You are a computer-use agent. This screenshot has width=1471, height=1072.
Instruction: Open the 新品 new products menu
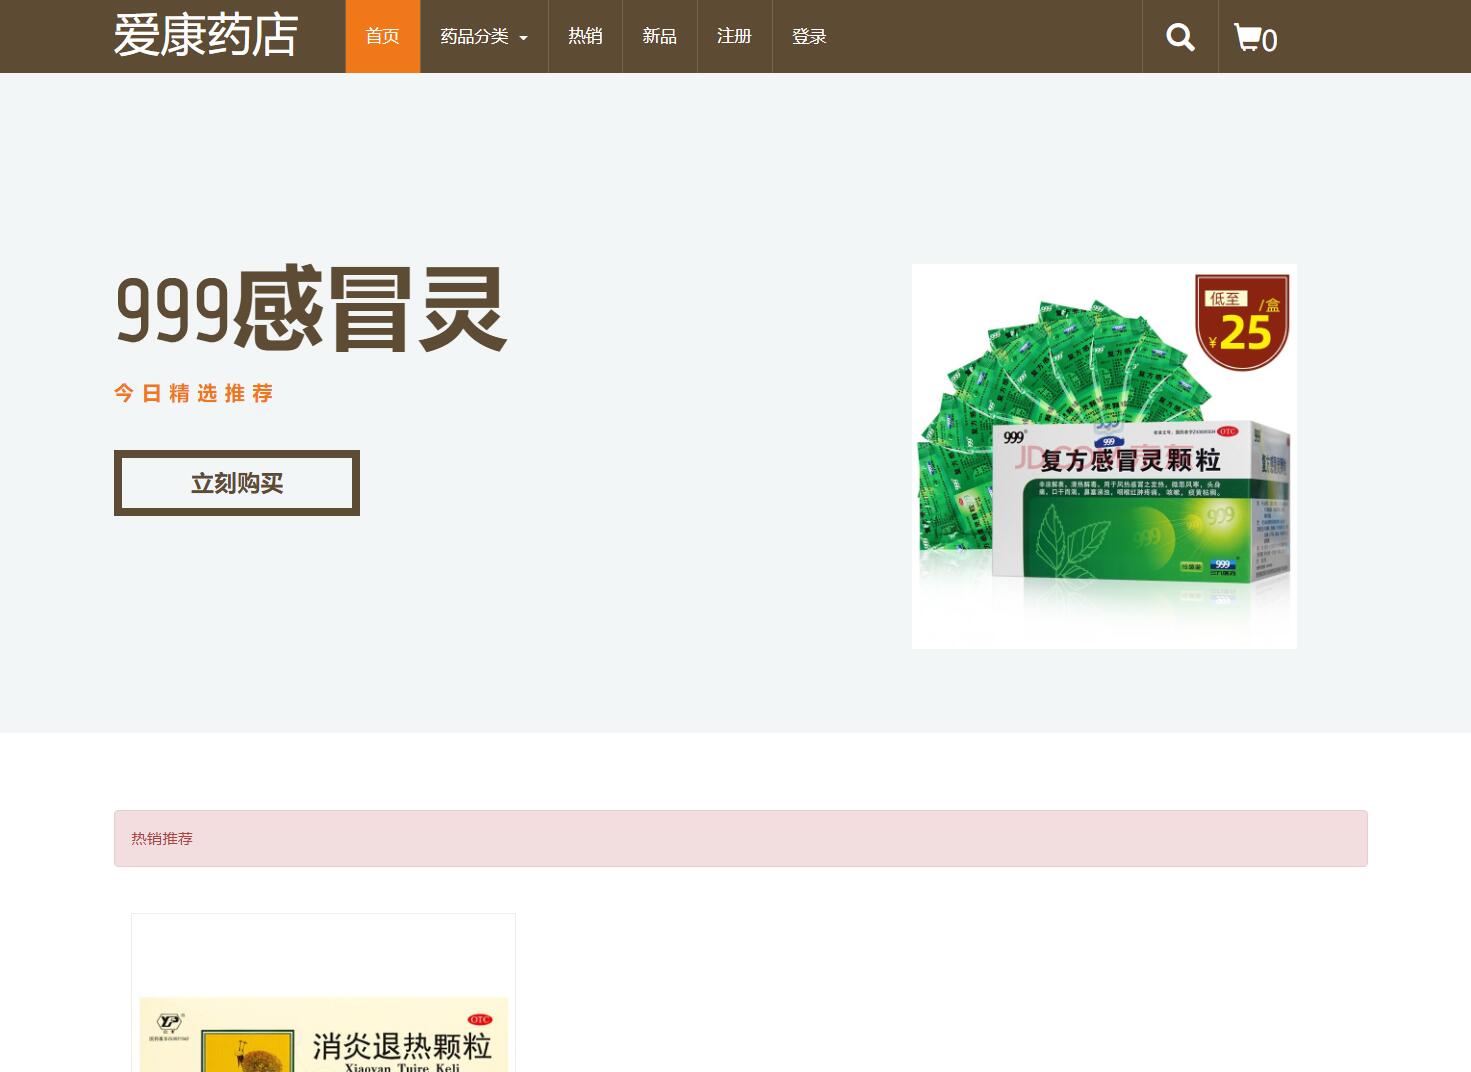(659, 36)
